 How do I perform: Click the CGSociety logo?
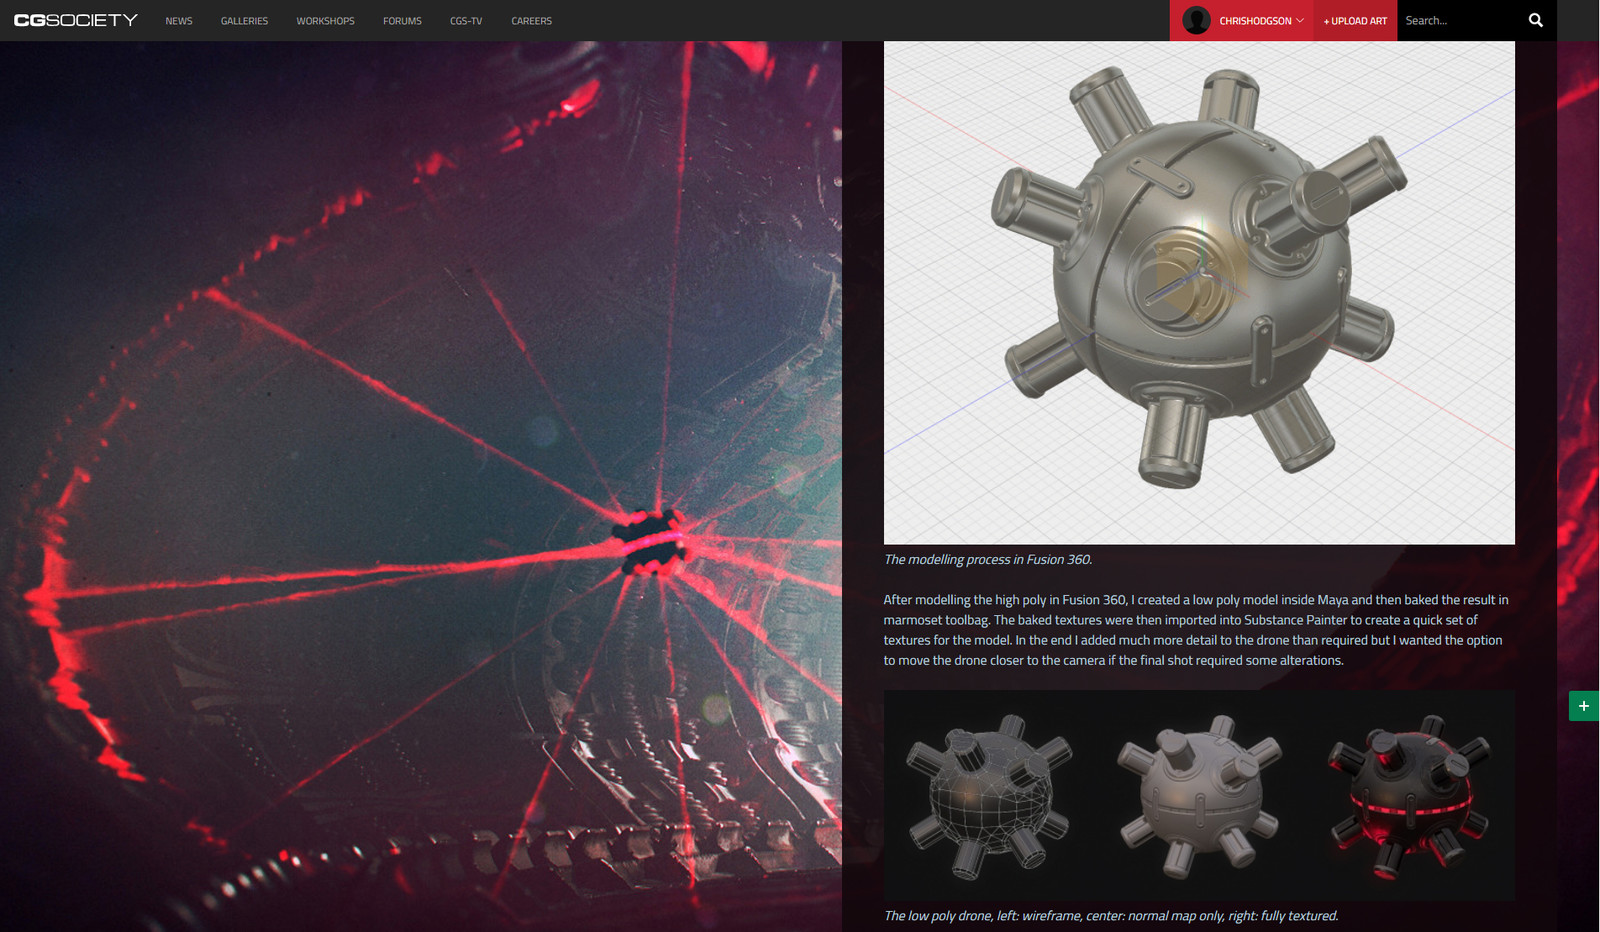point(76,20)
